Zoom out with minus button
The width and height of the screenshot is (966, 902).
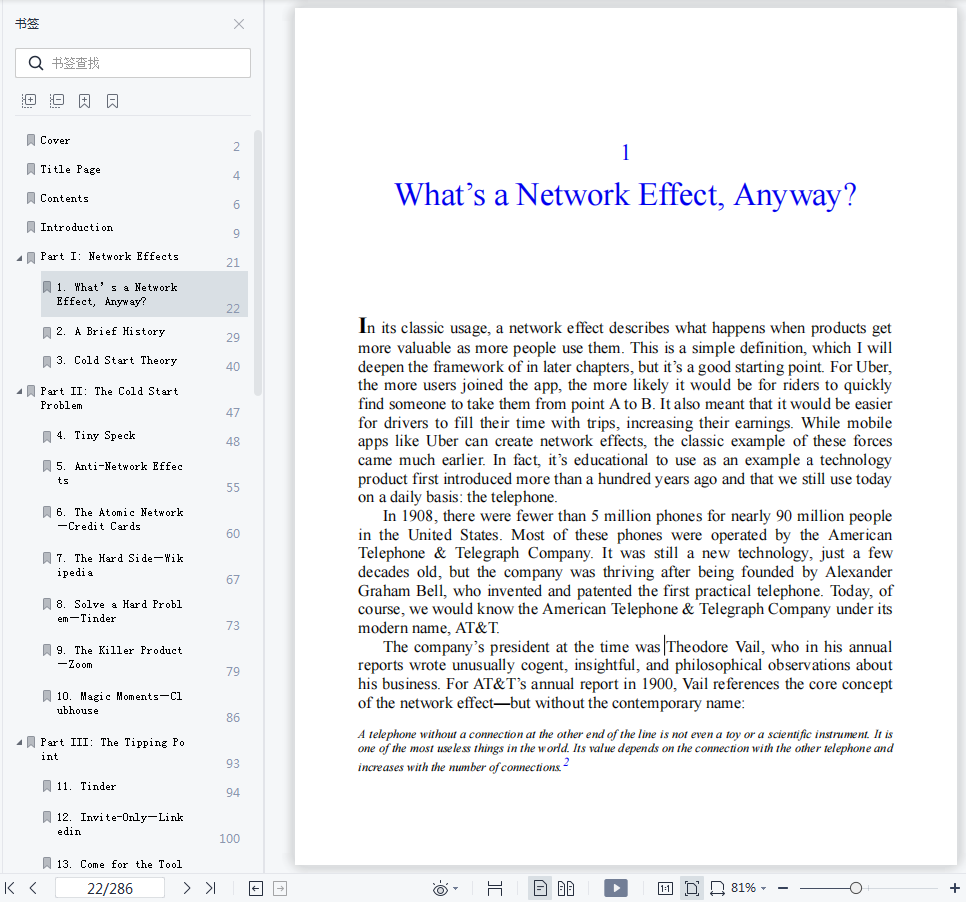point(783,888)
